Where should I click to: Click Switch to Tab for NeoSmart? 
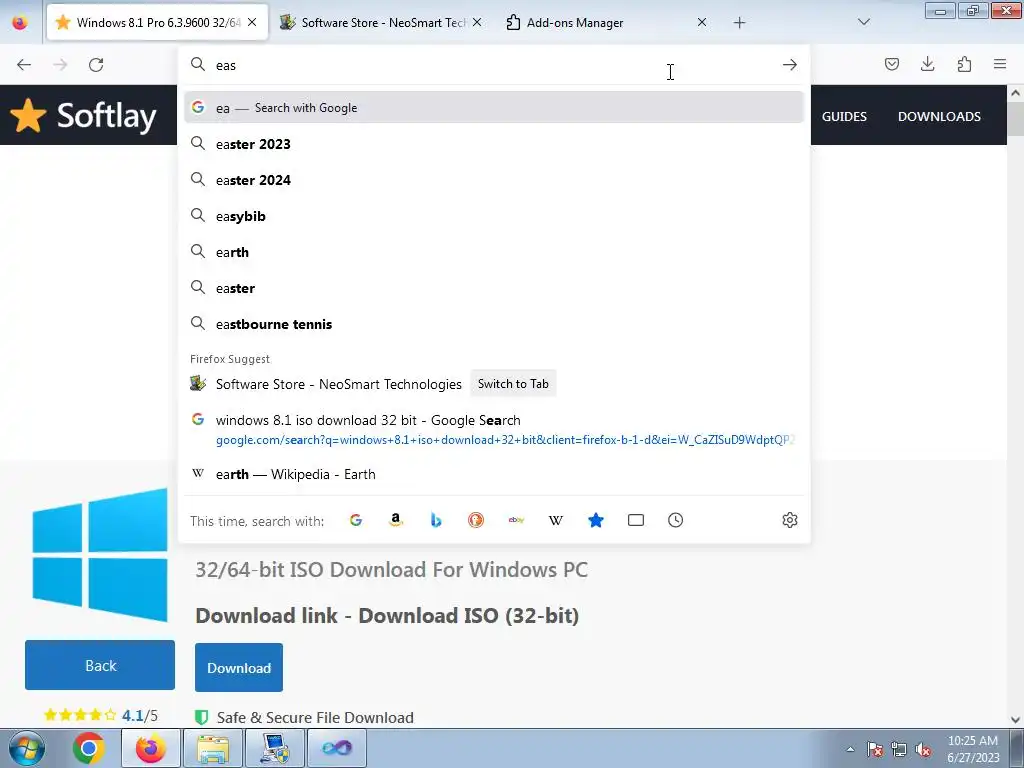(513, 384)
